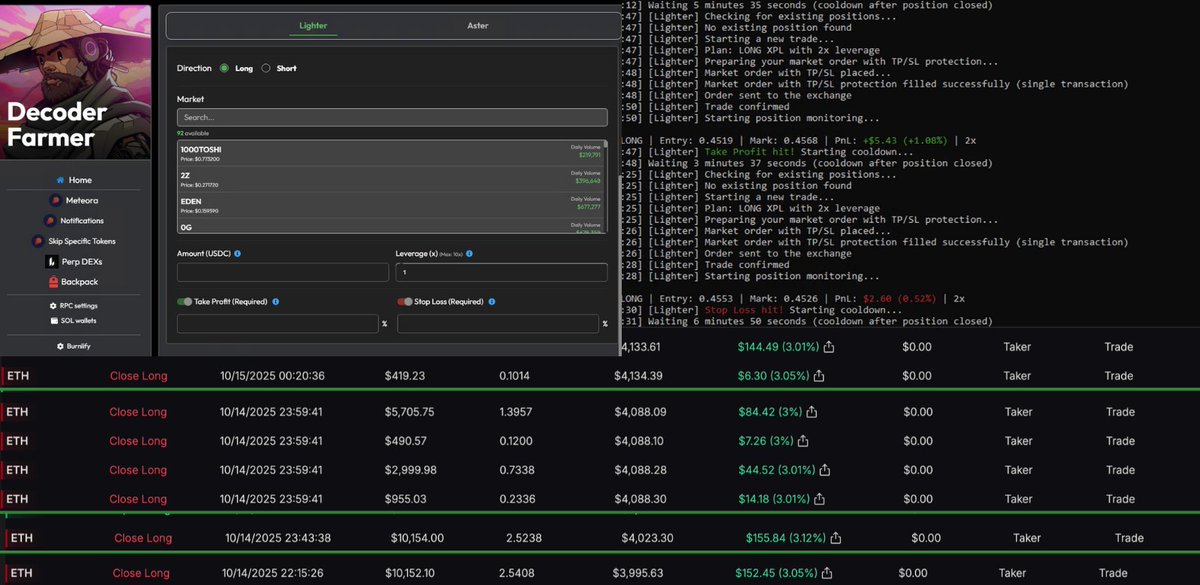The width and height of the screenshot is (1200, 585).
Task: Click the $2,999.98 trade value cell
Action: tap(410, 469)
